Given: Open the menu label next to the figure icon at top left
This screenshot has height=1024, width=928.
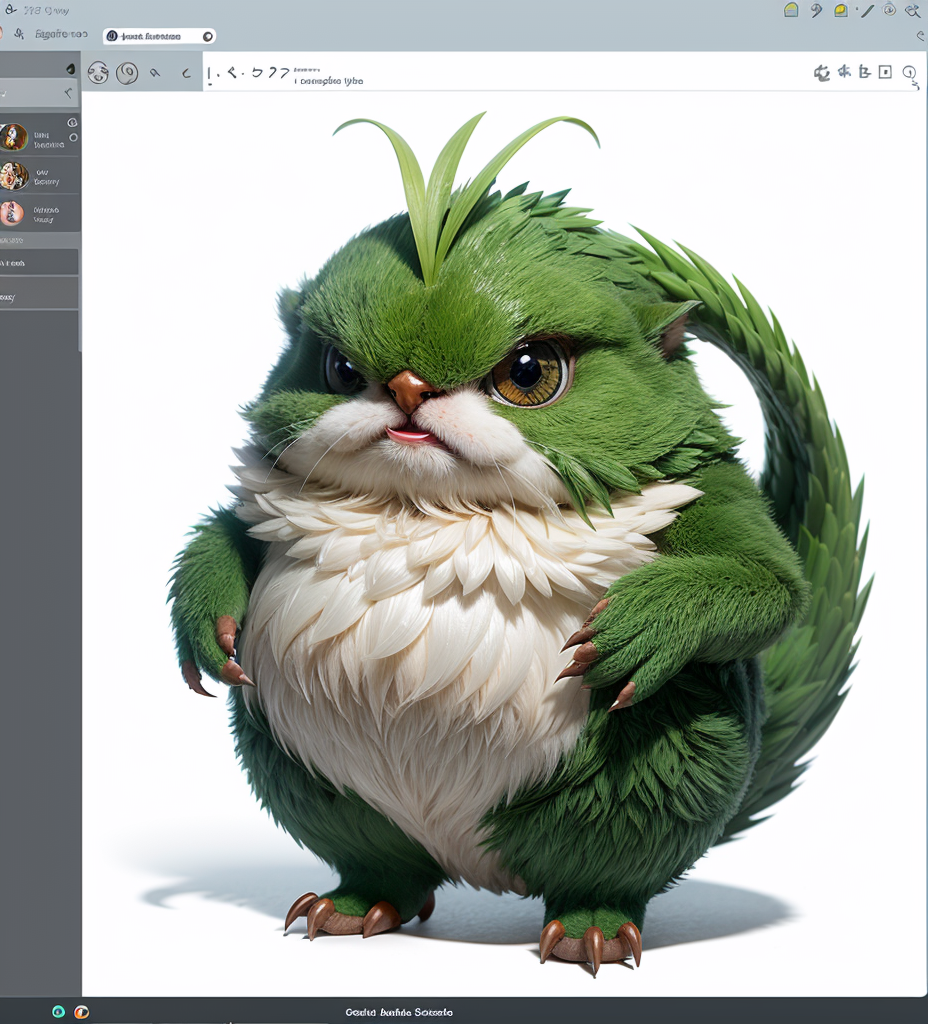Looking at the screenshot, I should point(61,34).
